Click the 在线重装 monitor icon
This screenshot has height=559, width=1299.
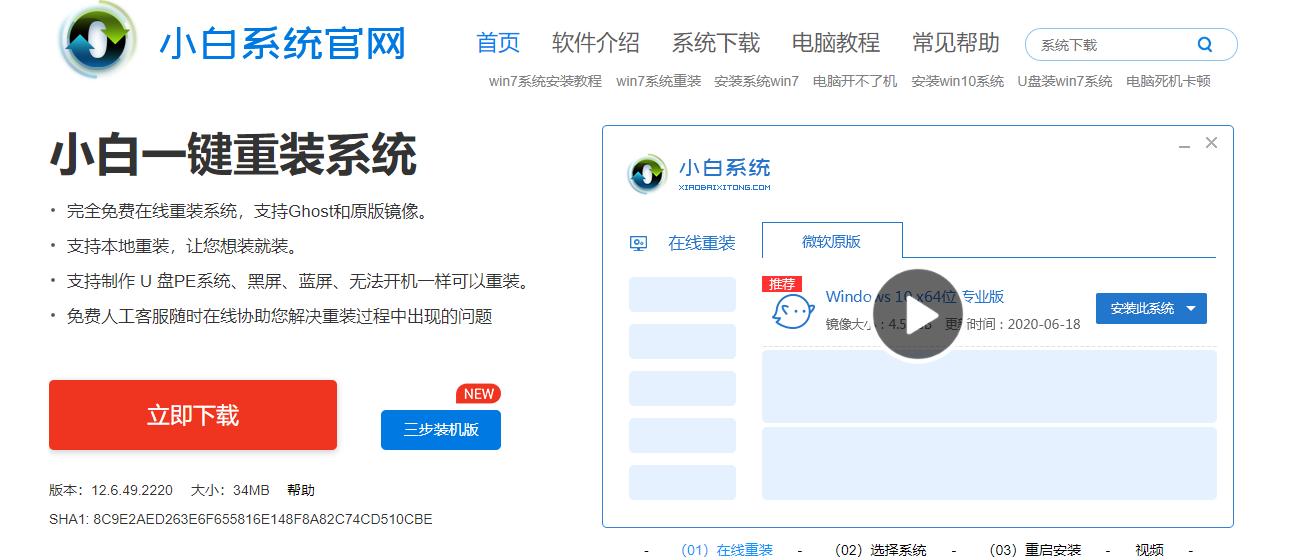pos(638,243)
